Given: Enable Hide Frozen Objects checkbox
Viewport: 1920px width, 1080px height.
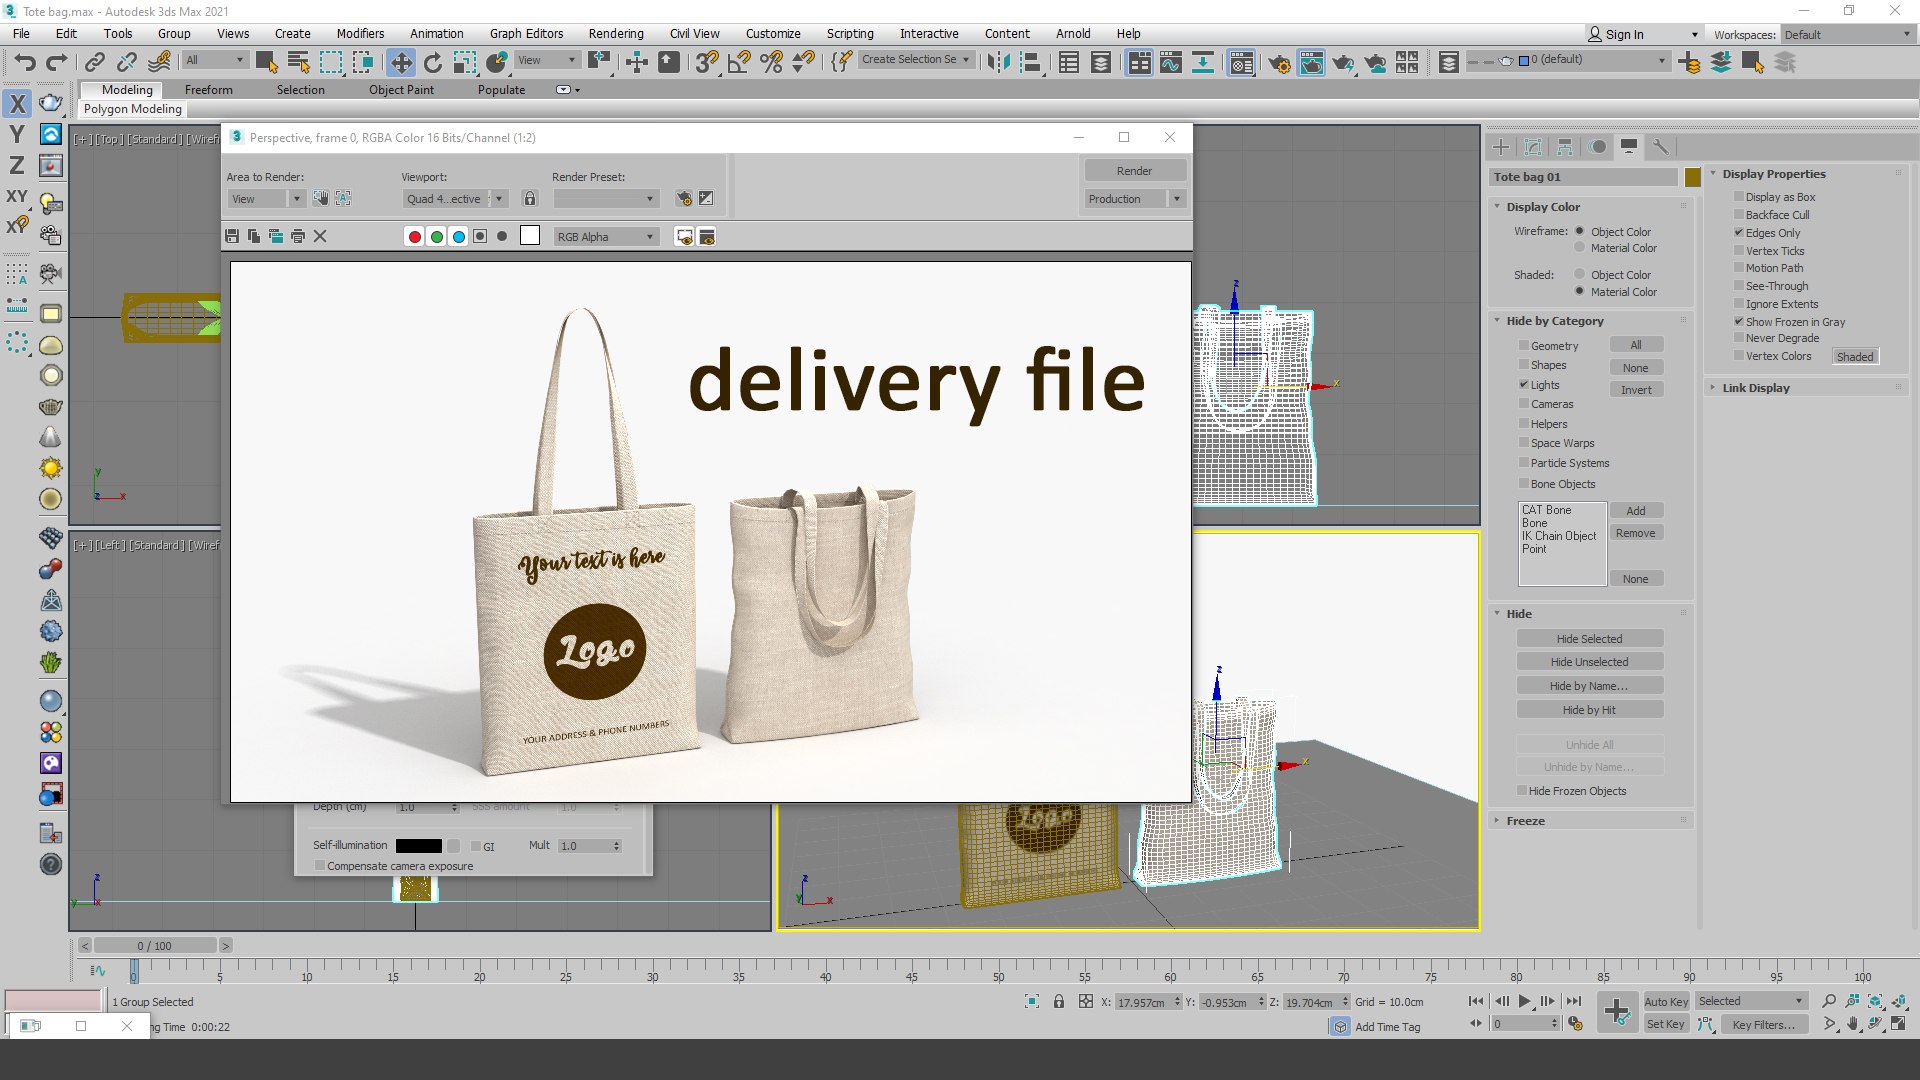Looking at the screenshot, I should [x=1522, y=791].
